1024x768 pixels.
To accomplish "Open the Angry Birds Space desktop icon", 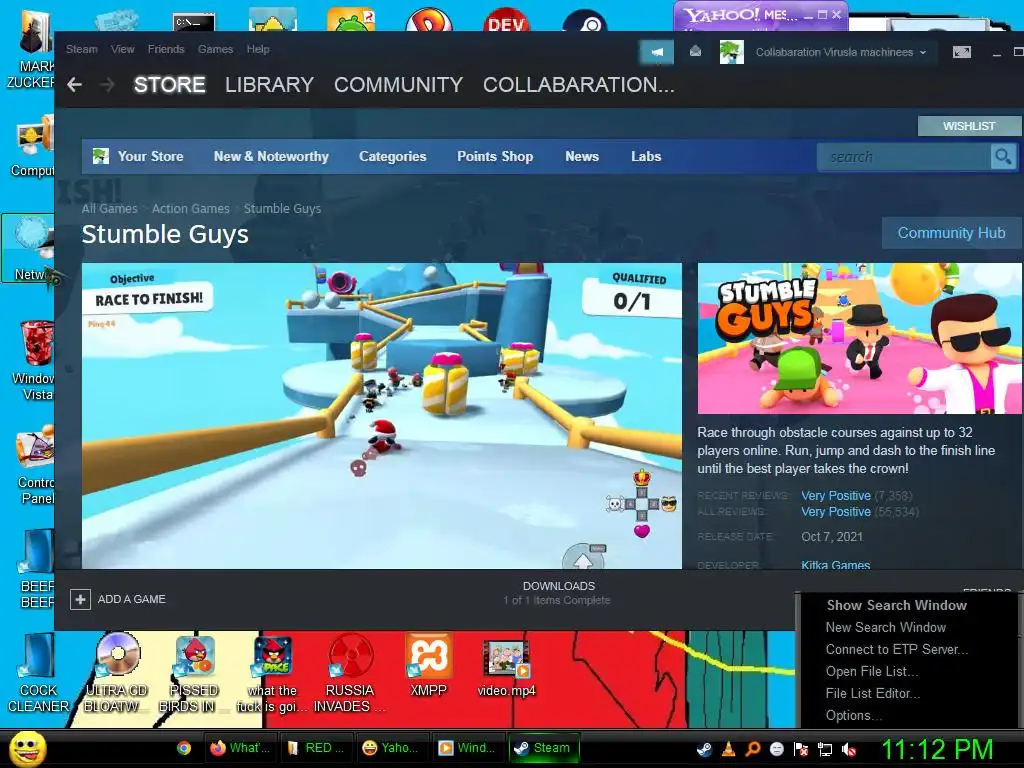I will click(272, 674).
